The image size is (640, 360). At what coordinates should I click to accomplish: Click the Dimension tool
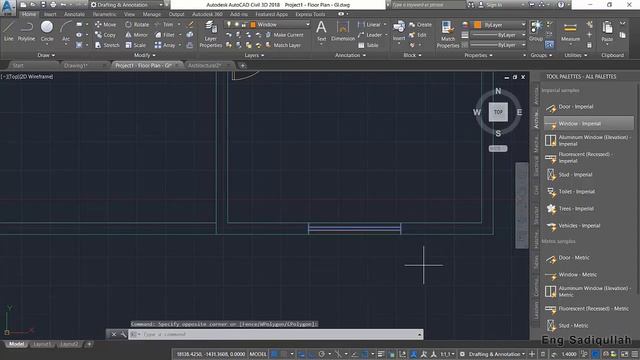coord(343,31)
